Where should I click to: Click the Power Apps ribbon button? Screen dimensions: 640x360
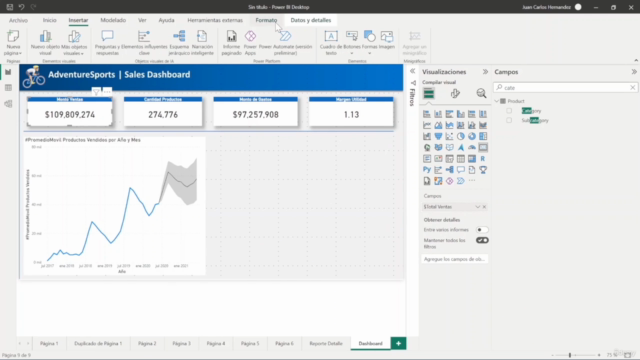250,43
